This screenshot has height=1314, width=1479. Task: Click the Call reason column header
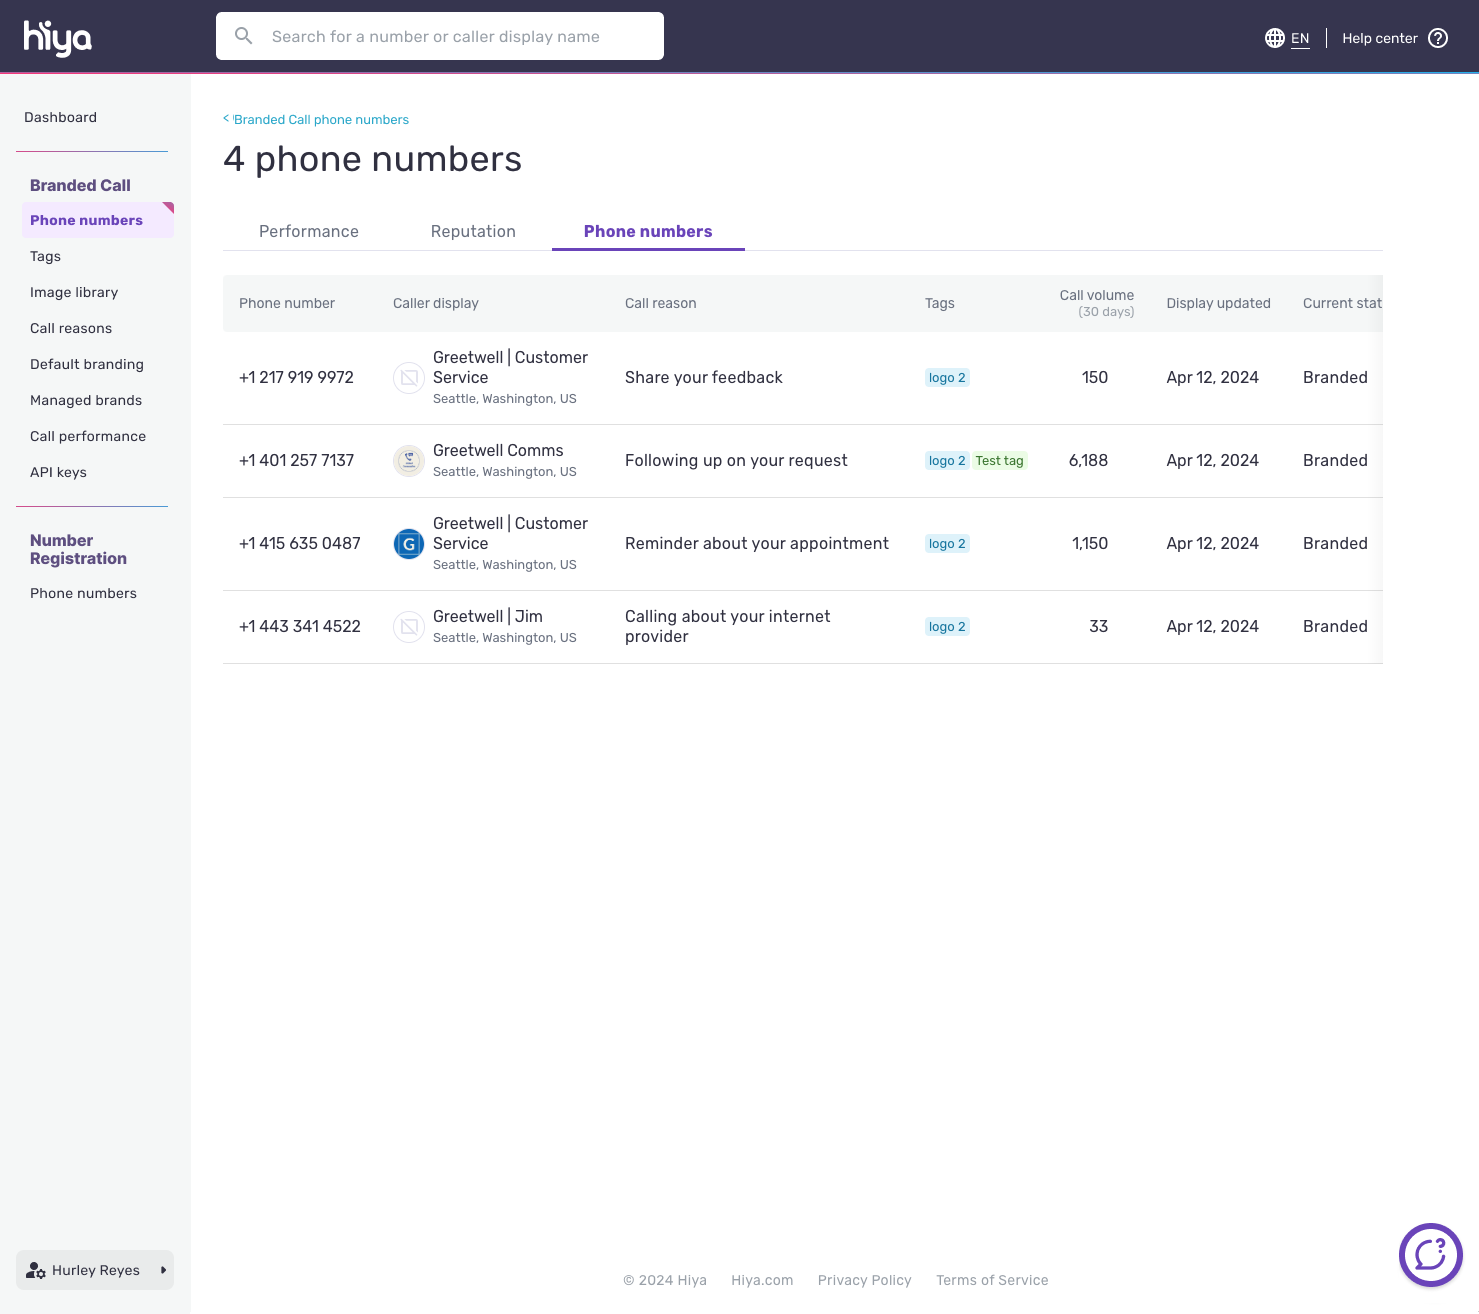pyautogui.click(x=661, y=303)
